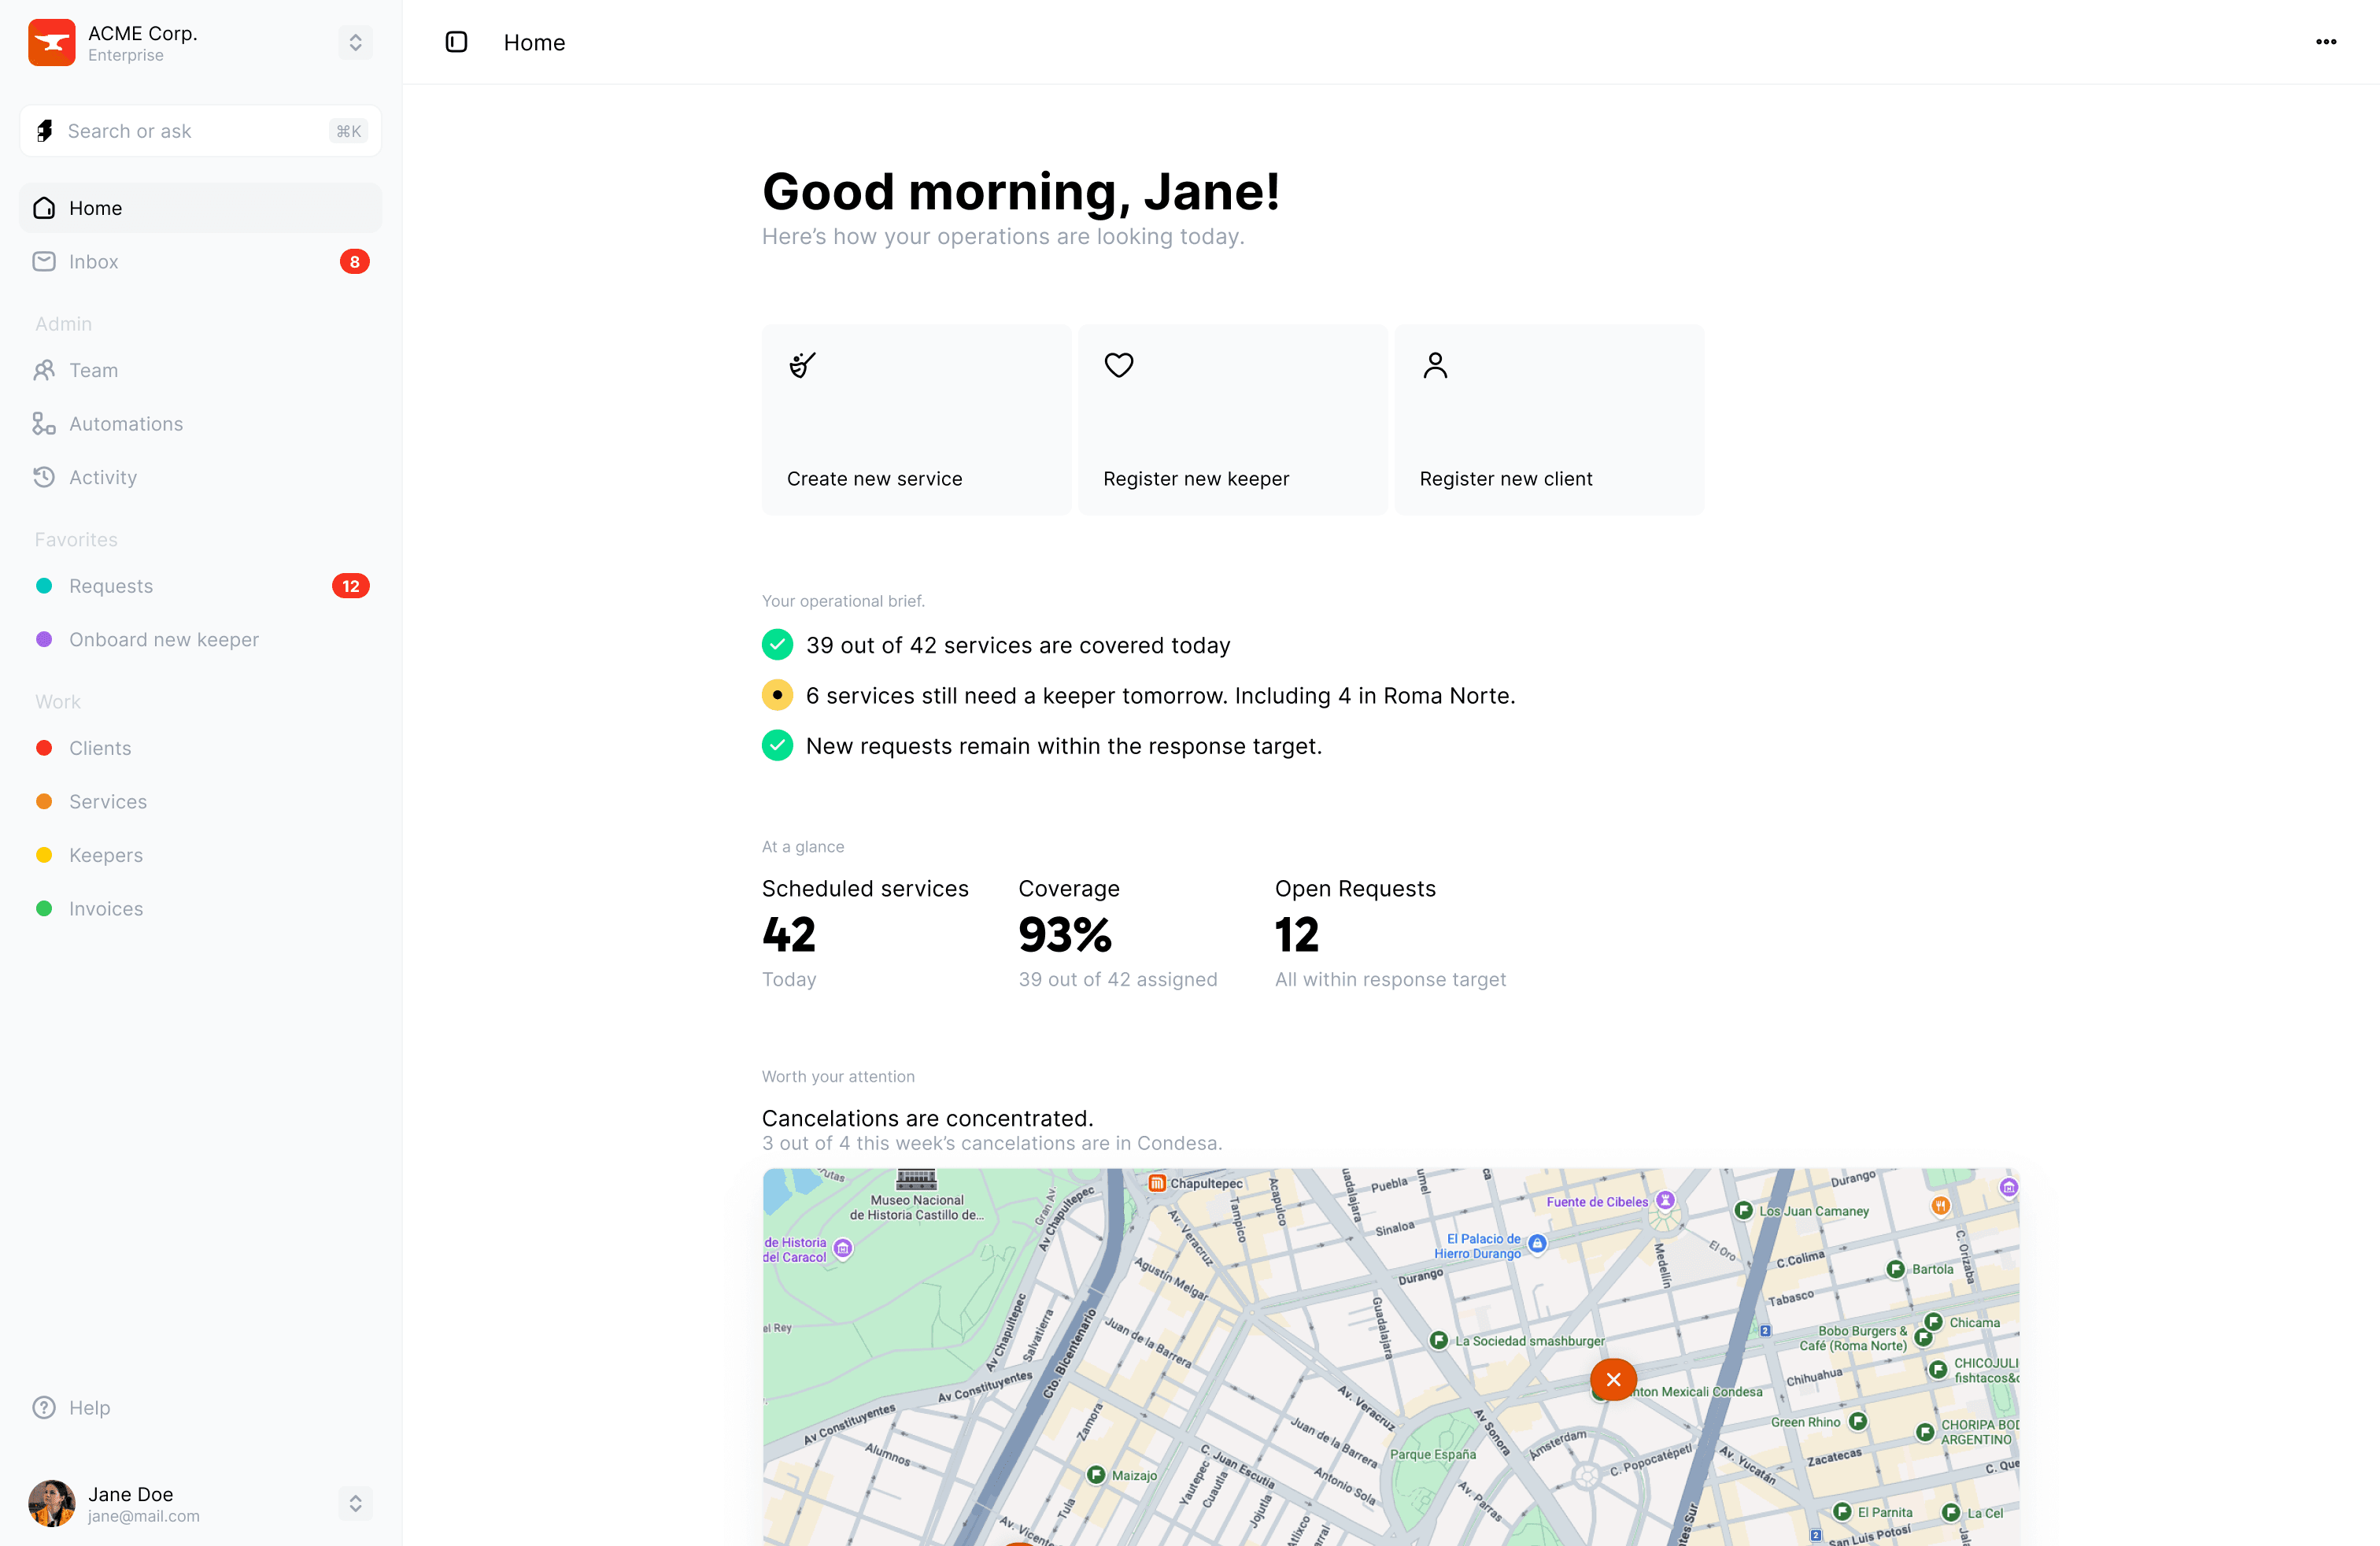
Task: Click yellow status dot beside keeper tomorrow
Action: click(777, 695)
